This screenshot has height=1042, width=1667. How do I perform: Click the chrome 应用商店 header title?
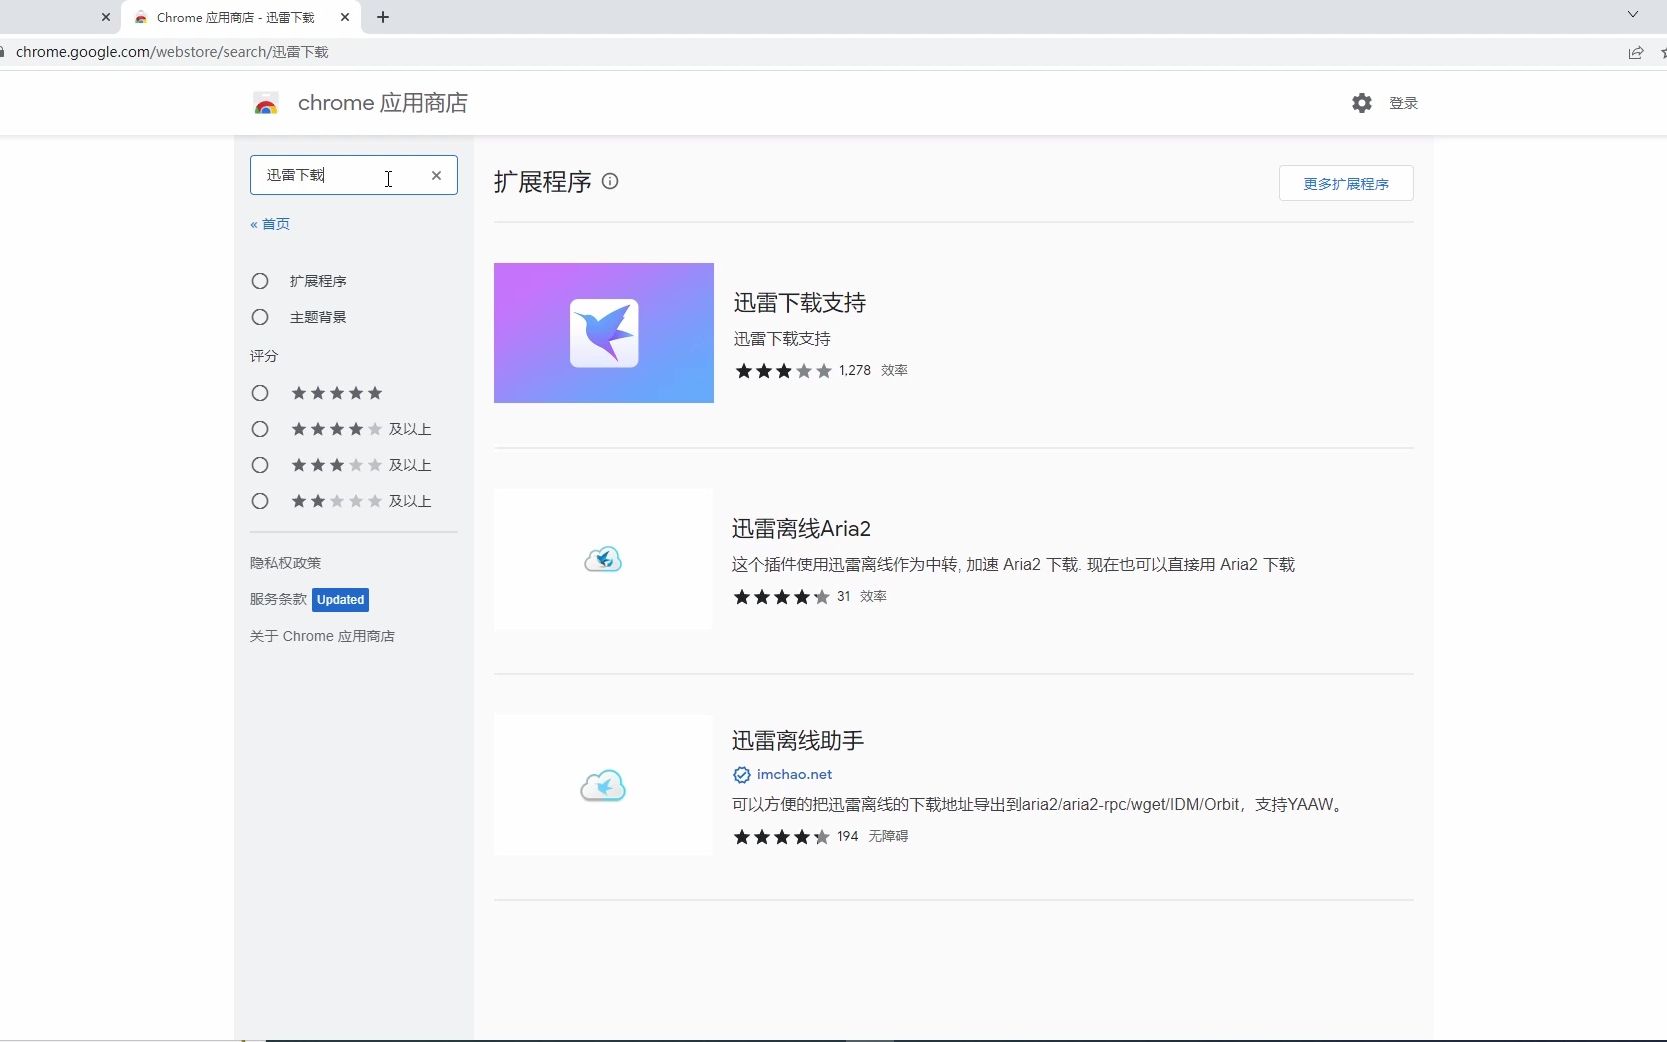click(383, 103)
